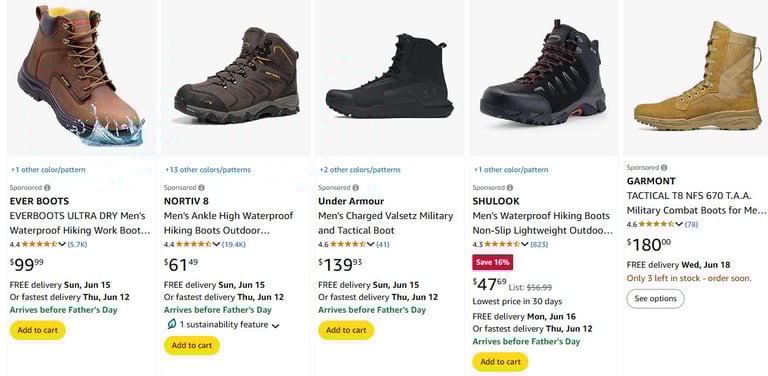The height and width of the screenshot is (376, 768).
Task: Click the Sponsored info icon for NORTIV 8
Action: pyautogui.click(x=202, y=188)
